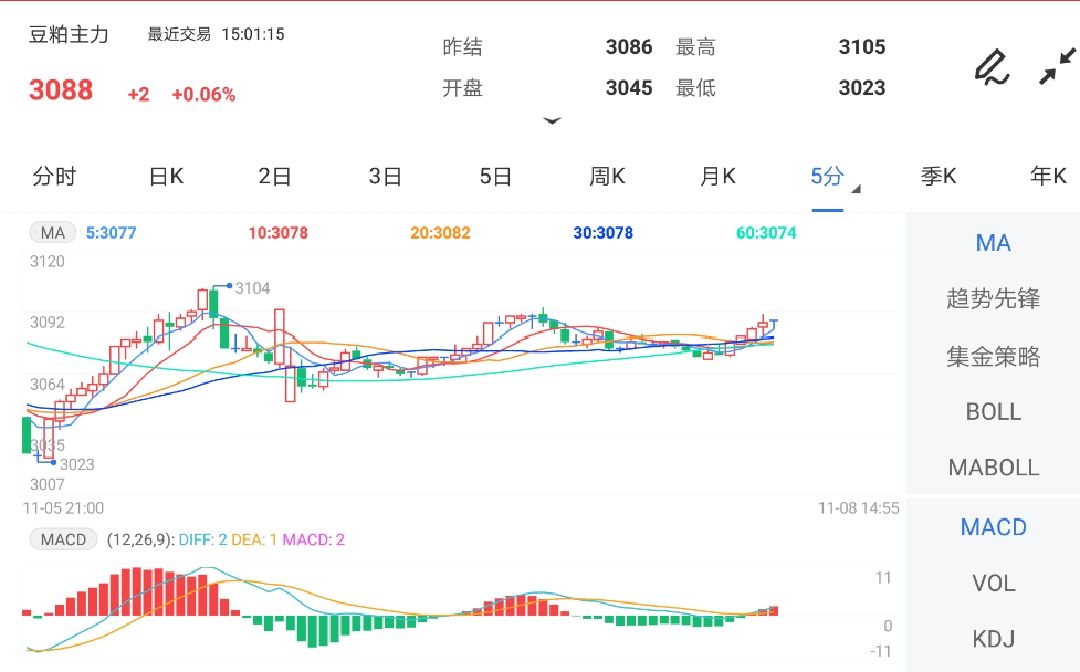Click the 11-05 21:00 start date label

click(63, 509)
